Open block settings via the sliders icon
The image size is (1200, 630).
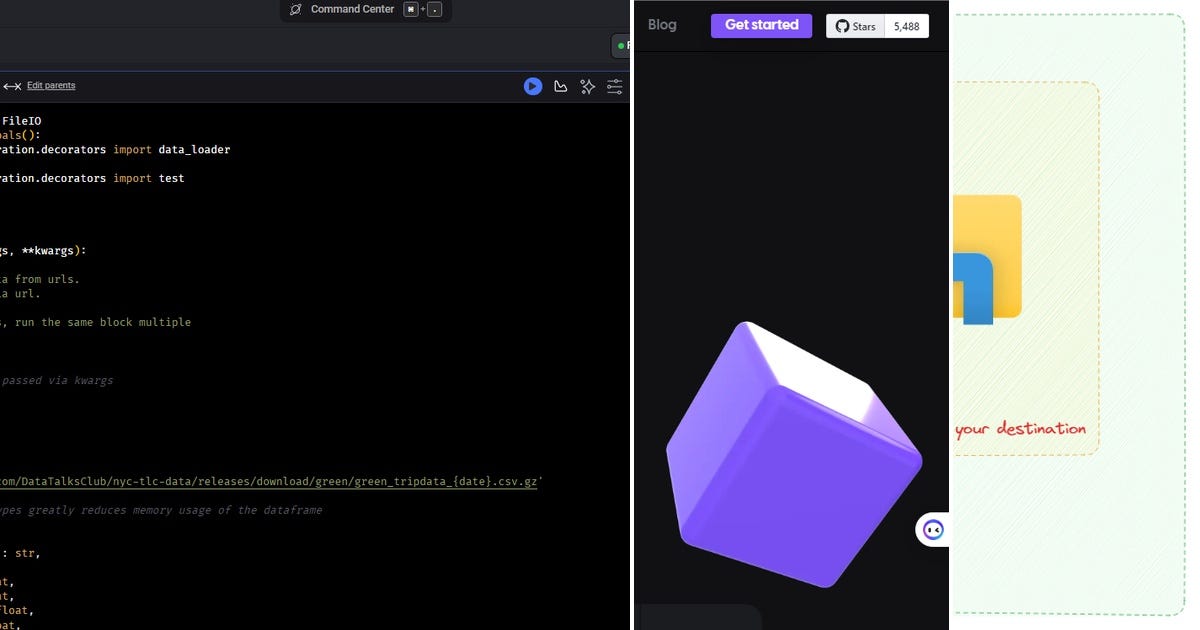614,86
